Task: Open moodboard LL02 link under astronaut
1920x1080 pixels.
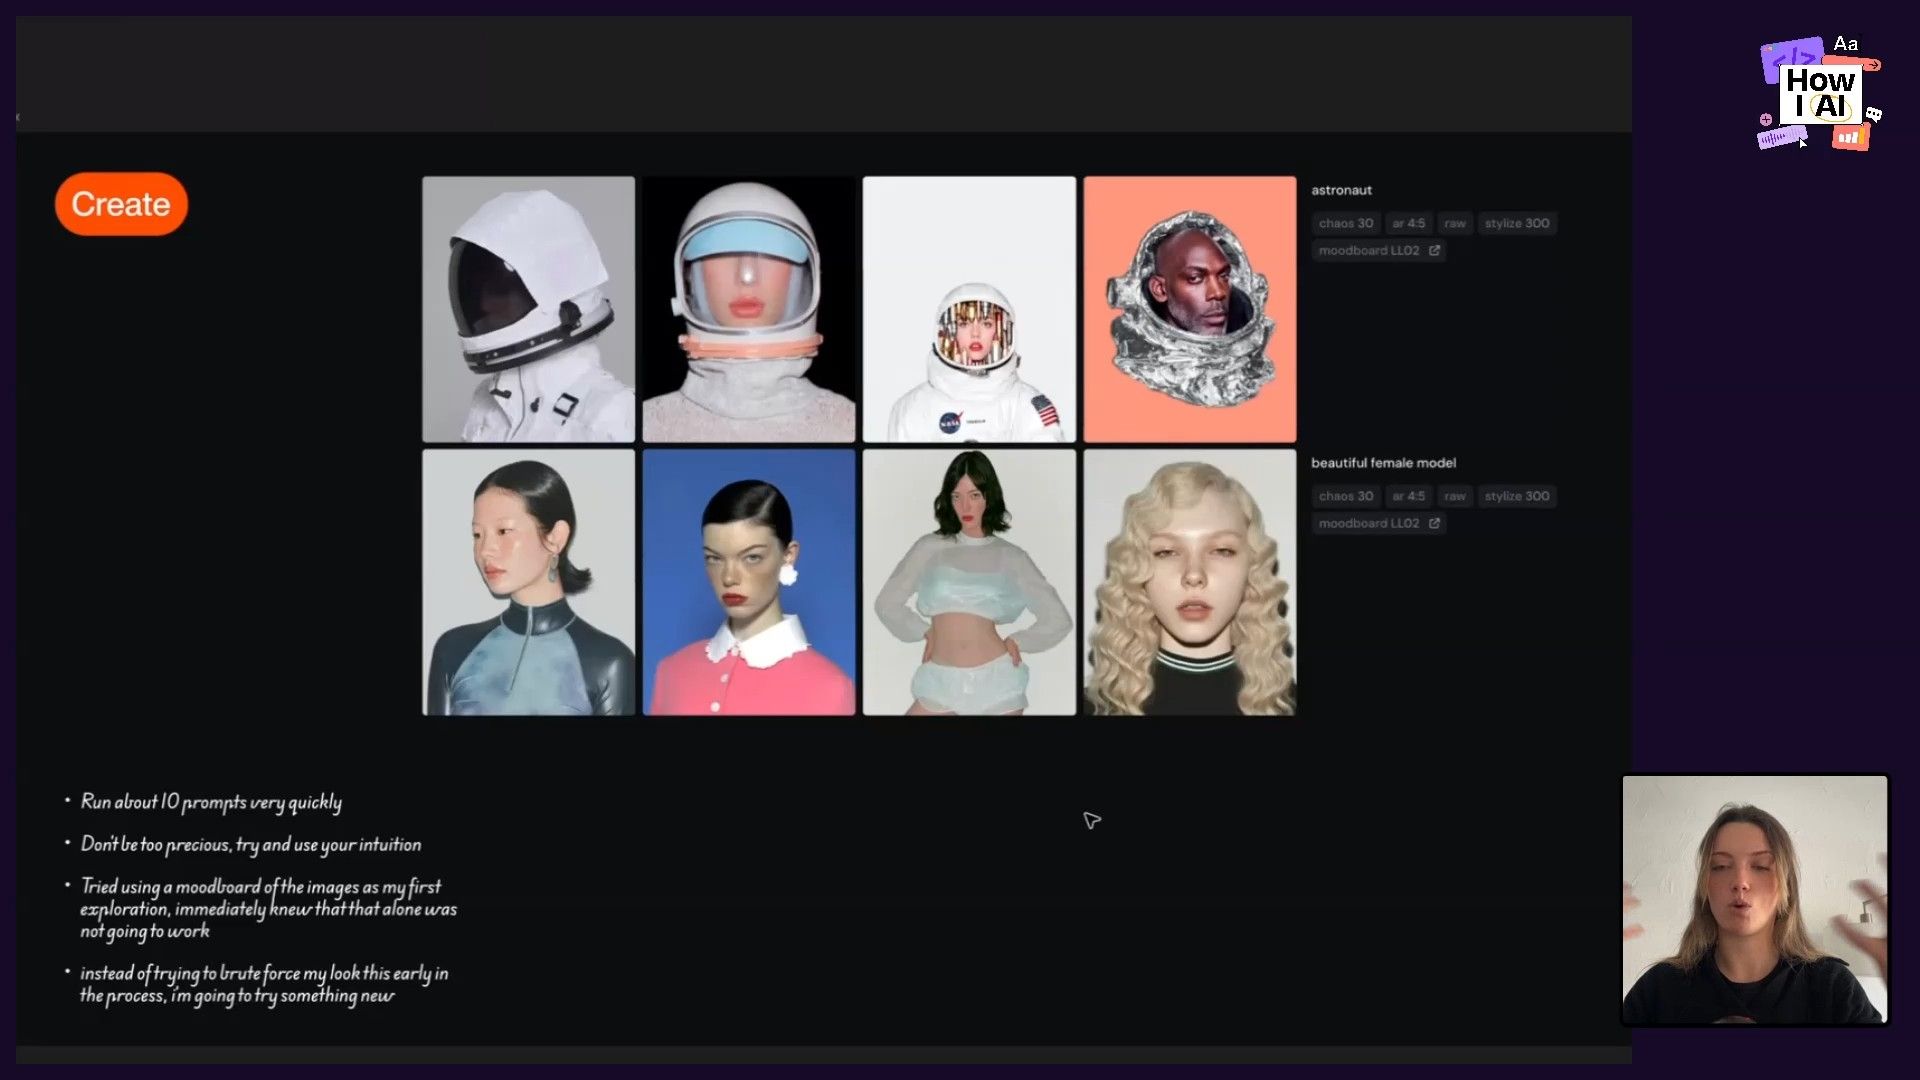Action: point(1378,250)
